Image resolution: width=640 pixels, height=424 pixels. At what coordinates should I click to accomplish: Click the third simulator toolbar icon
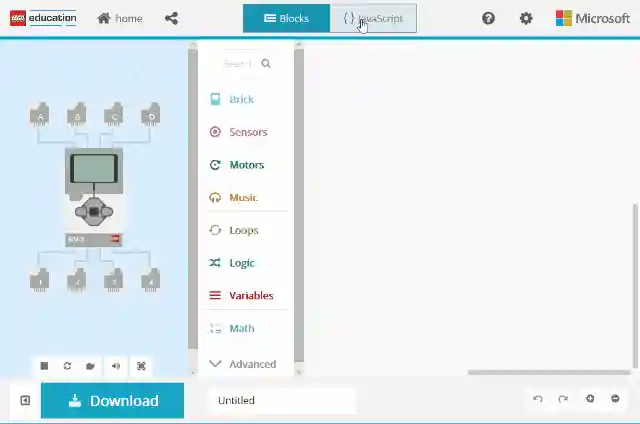pos(90,366)
